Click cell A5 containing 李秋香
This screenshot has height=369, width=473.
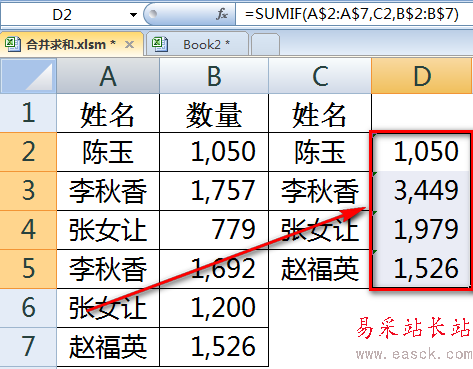(x=108, y=269)
